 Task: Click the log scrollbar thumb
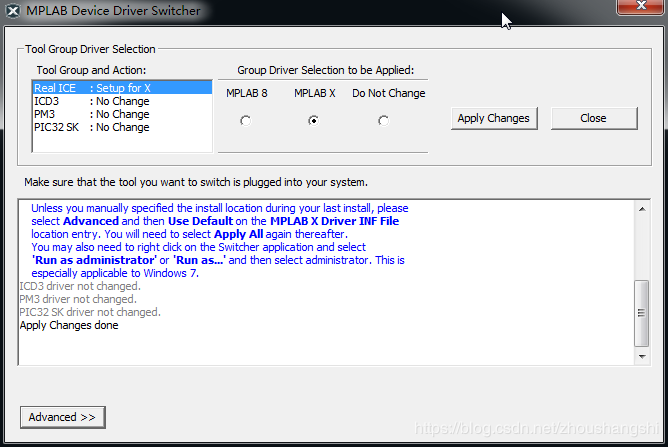642,313
